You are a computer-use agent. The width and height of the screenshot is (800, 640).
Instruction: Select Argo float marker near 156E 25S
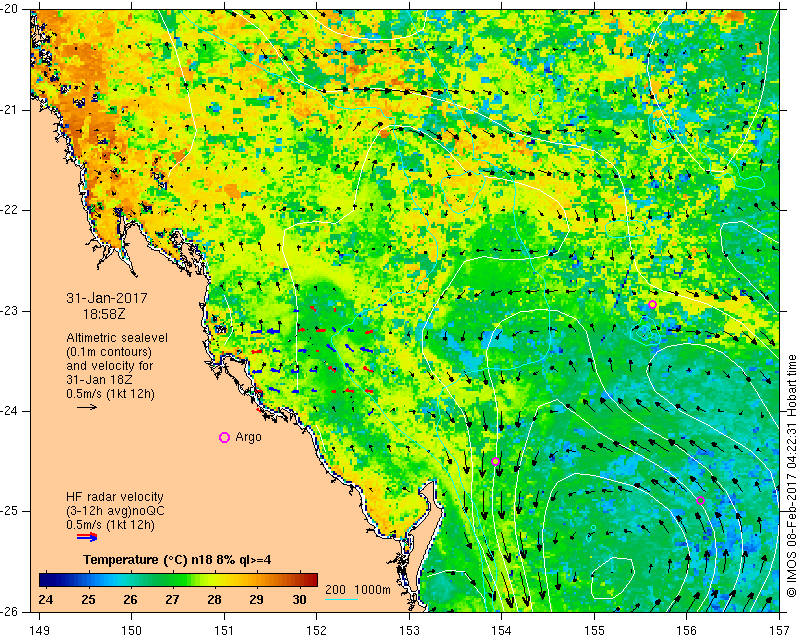click(x=701, y=501)
